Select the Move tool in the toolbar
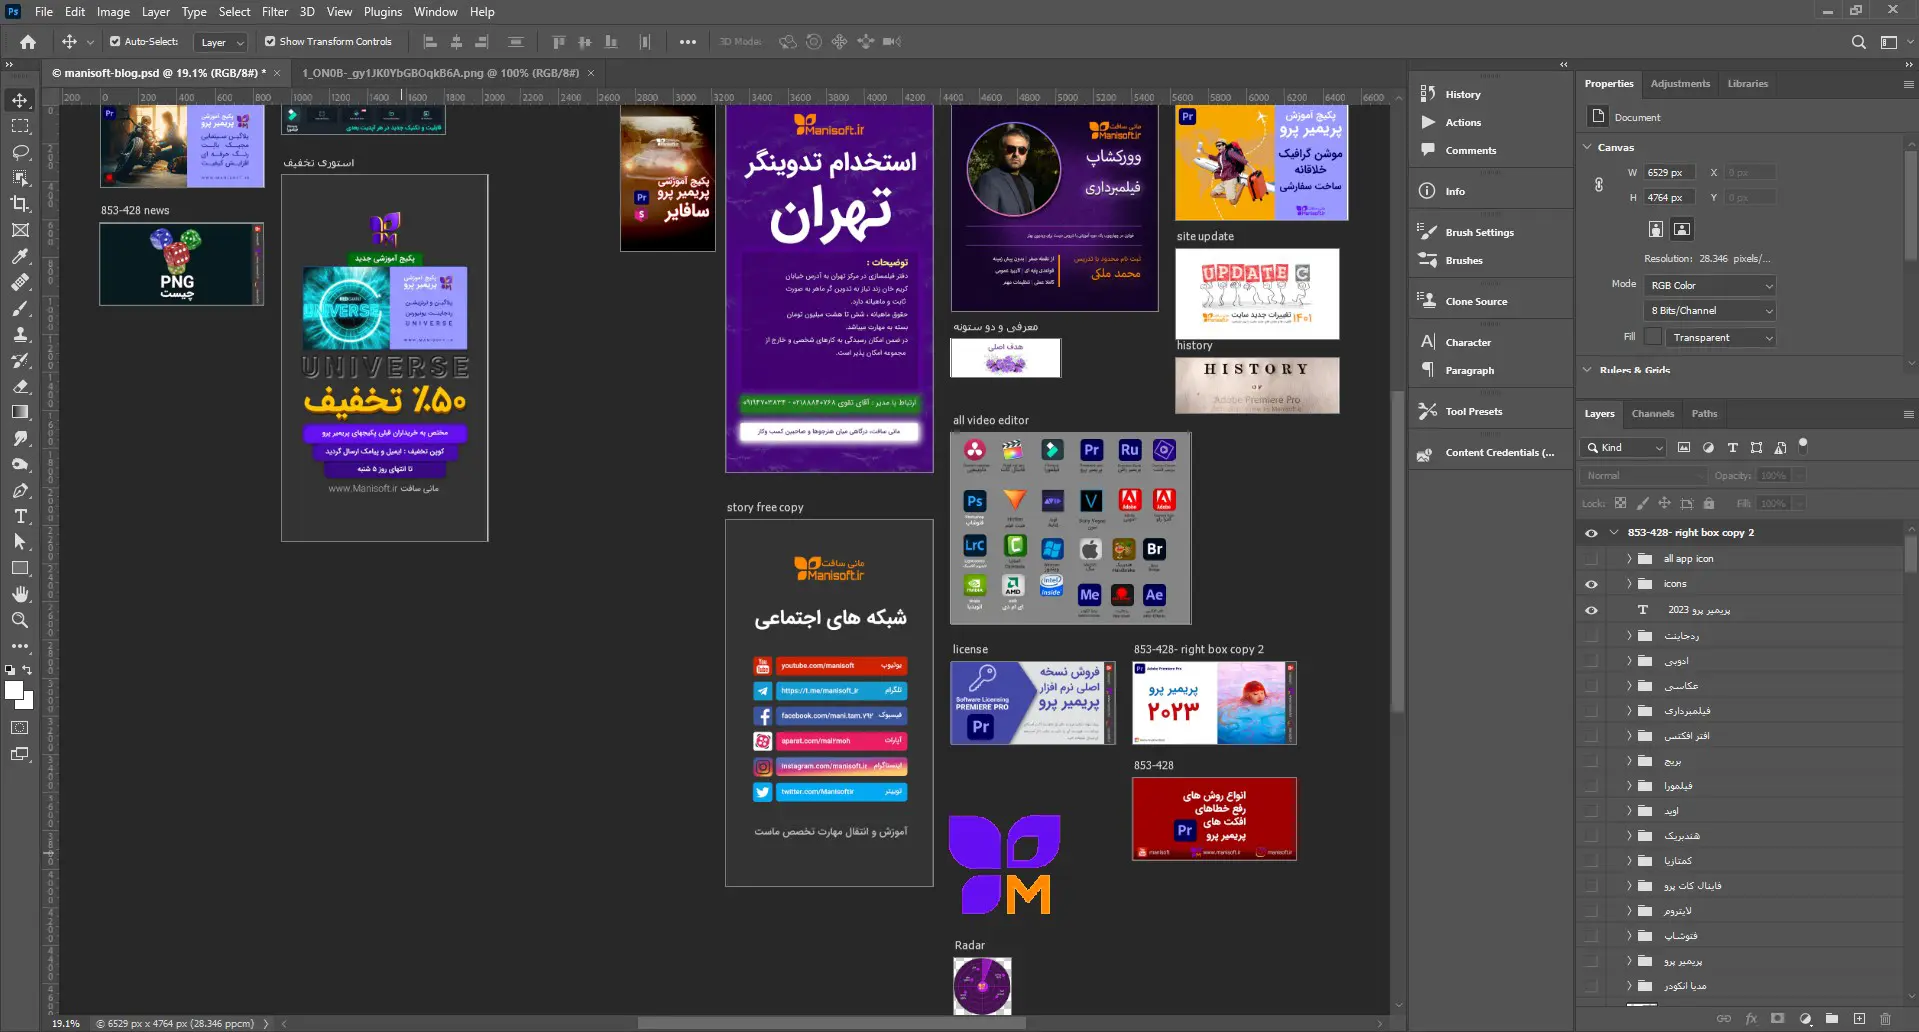 coord(20,100)
